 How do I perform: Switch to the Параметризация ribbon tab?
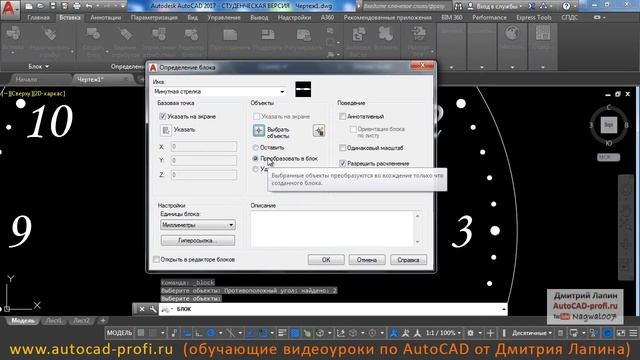click(154, 18)
